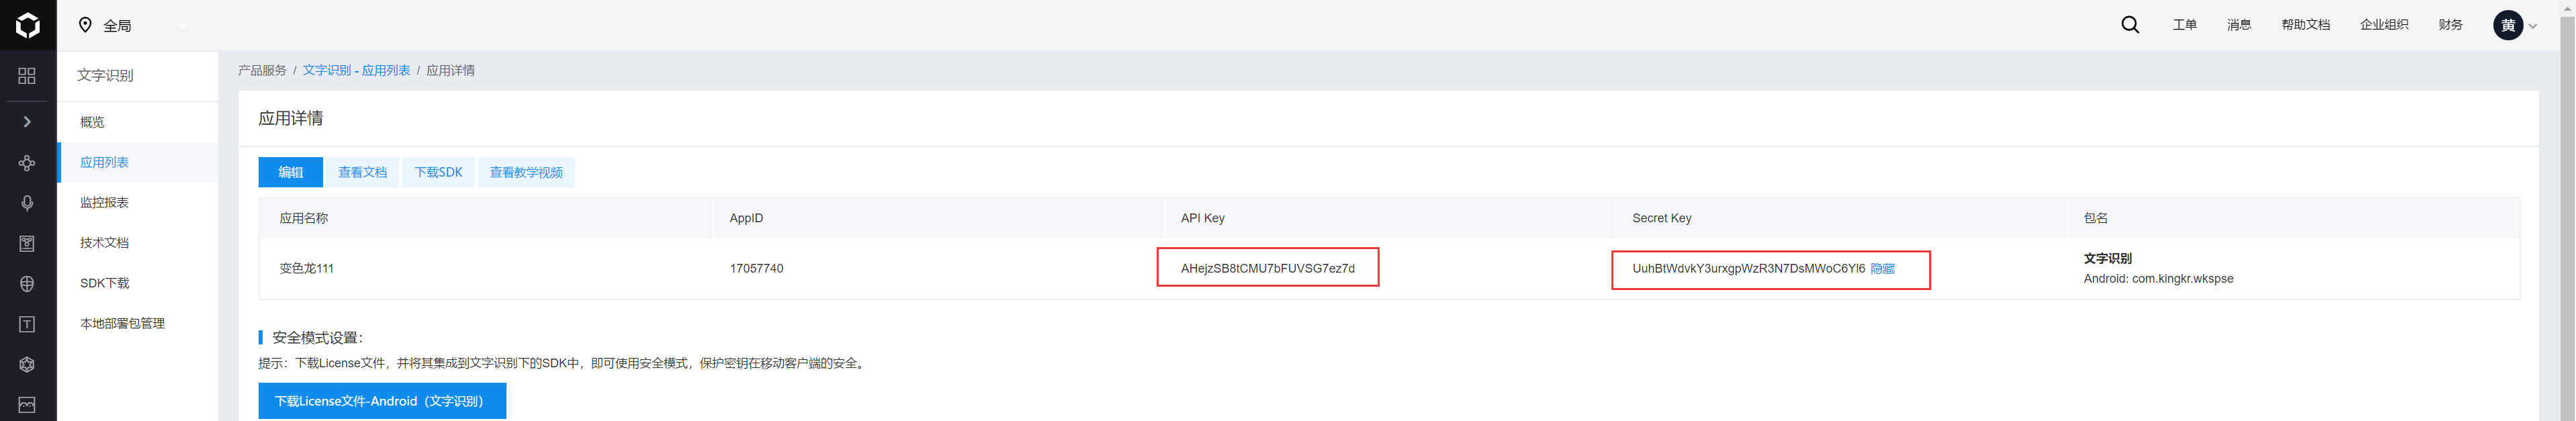This screenshot has height=421, width=2576.
Task: Open the search magnifier icon
Action: tap(2130, 25)
